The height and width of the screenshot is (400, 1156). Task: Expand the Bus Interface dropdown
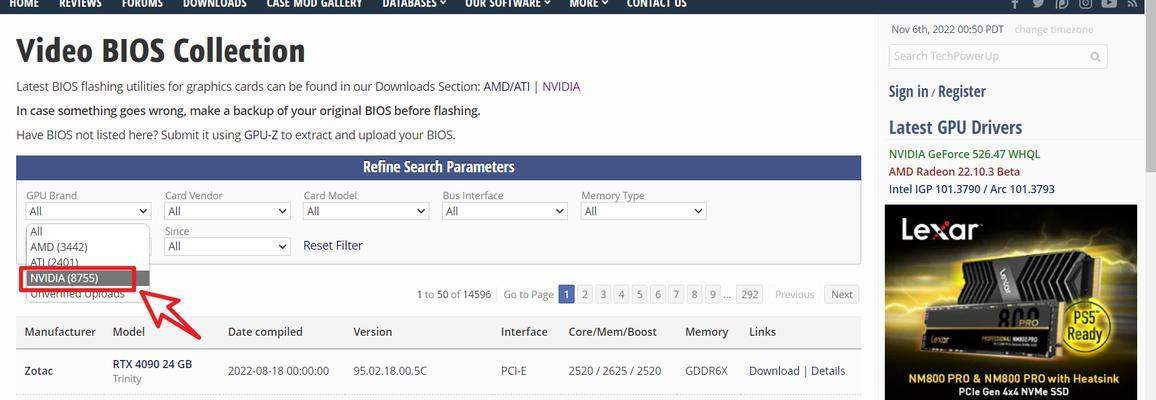coord(504,211)
